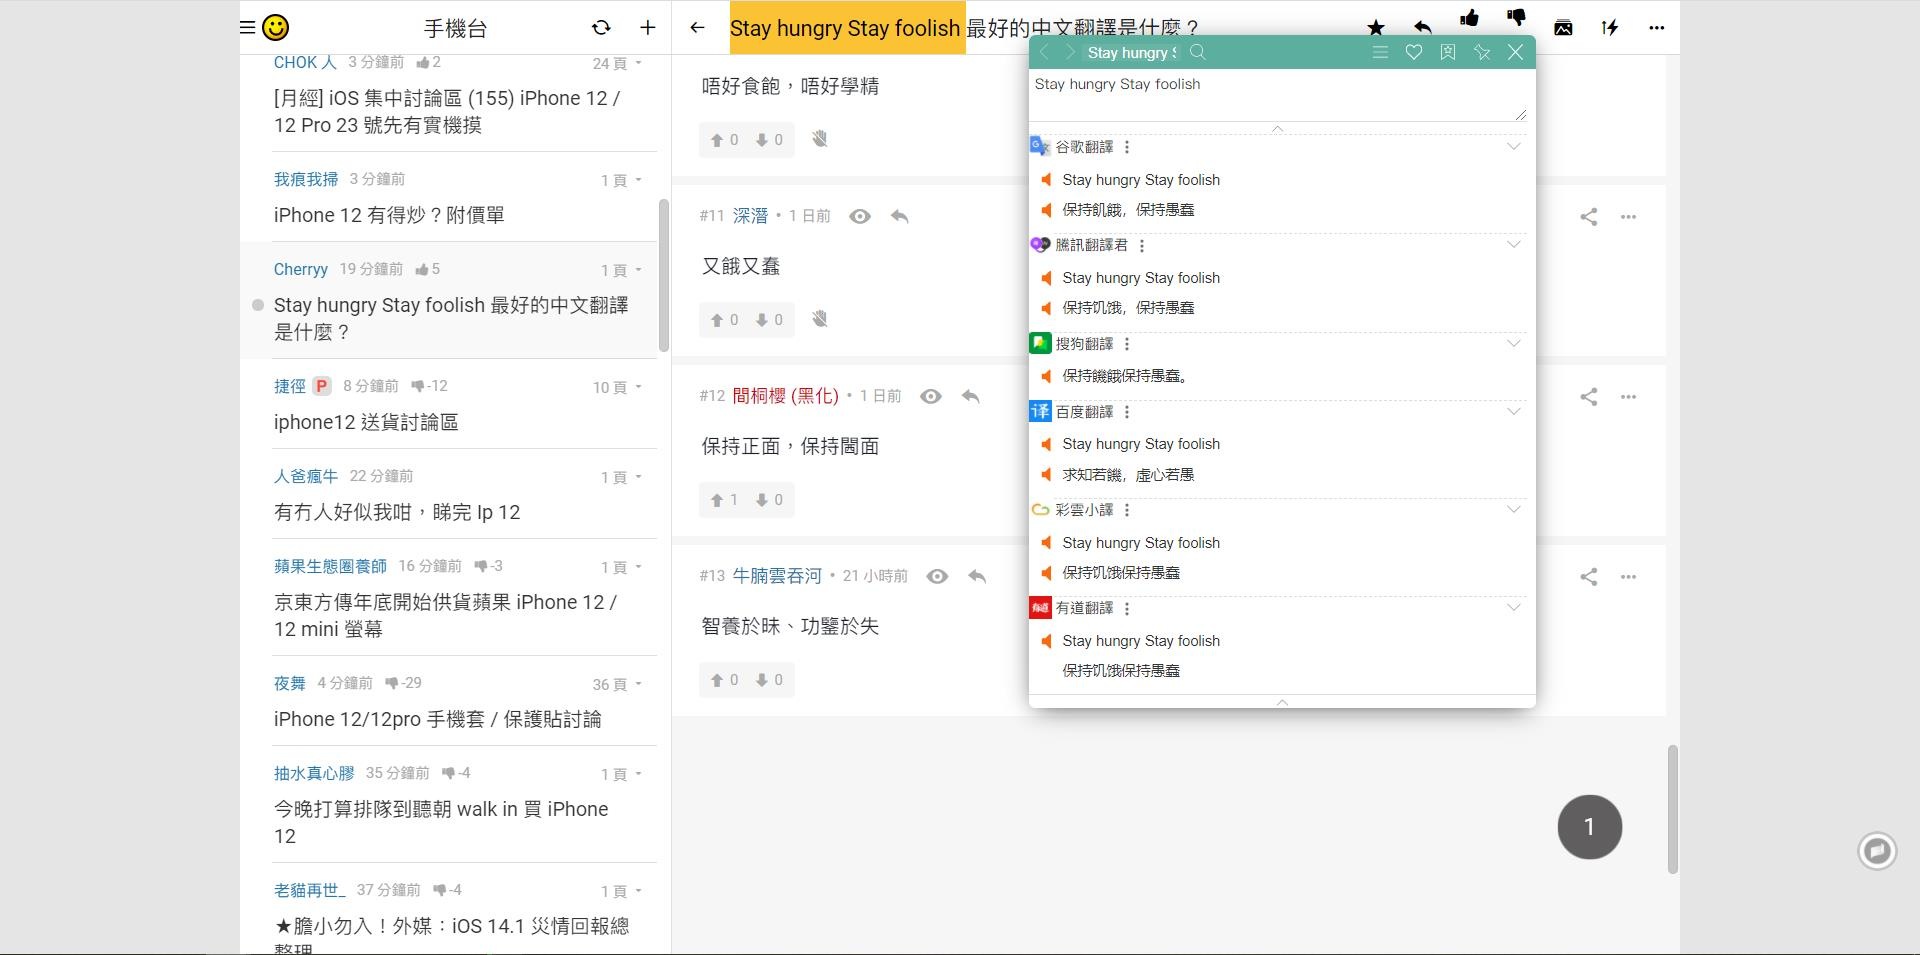Open more options for post #12
Viewport: 1920px width, 955px height.
[1629, 396]
